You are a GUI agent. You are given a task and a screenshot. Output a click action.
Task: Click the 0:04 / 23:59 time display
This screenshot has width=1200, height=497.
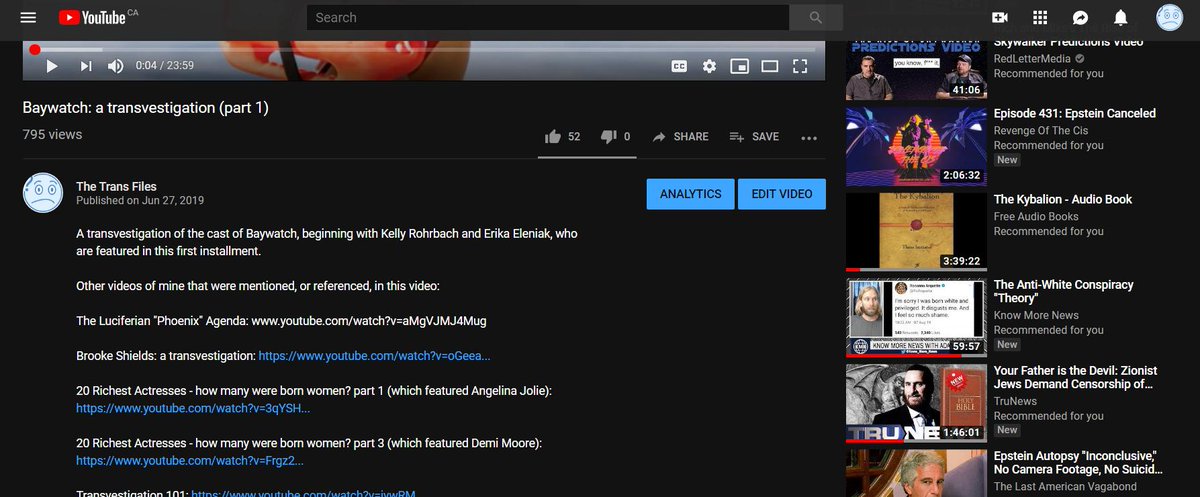pos(165,66)
